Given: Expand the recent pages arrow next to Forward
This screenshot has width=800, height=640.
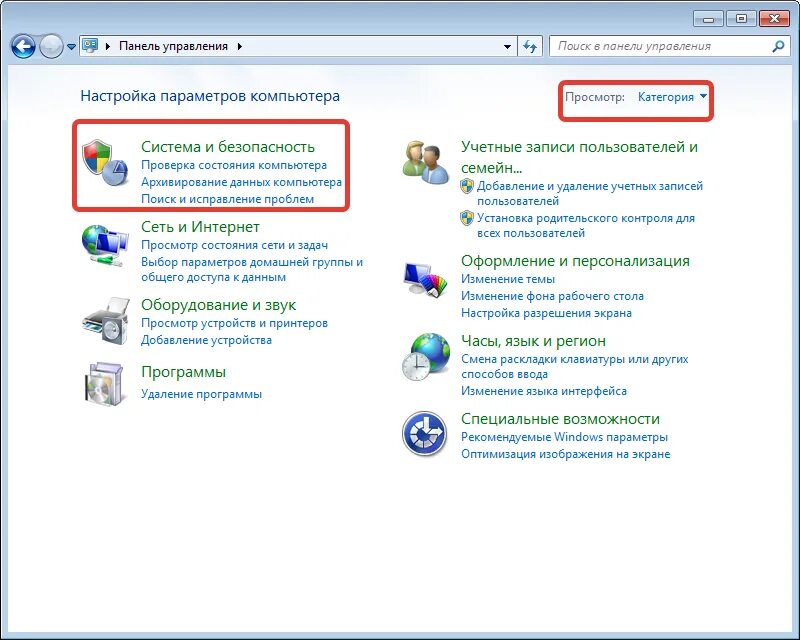Looking at the screenshot, I should click(71, 46).
